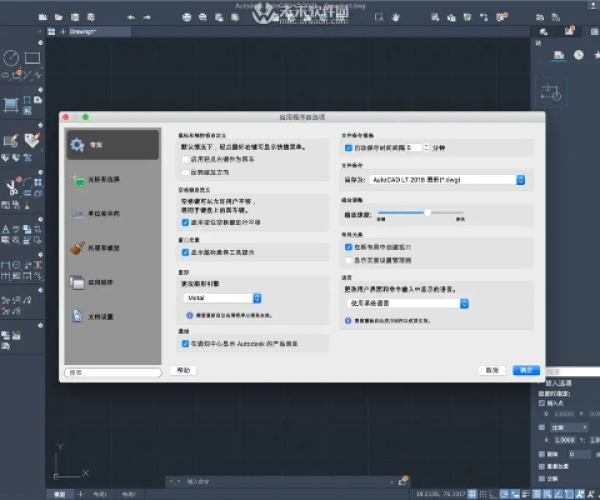Click the info icon below language dropdown
The image size is (600, 500).
[348, 321]
